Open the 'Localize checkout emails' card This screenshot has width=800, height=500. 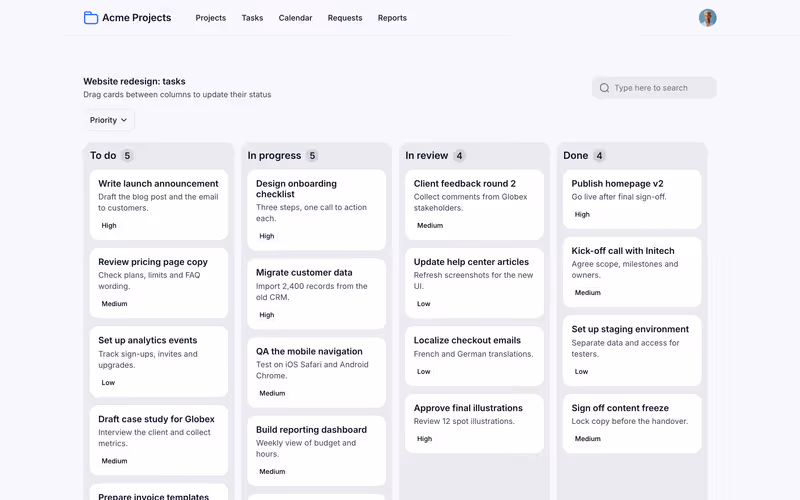[x=474, y=356]
